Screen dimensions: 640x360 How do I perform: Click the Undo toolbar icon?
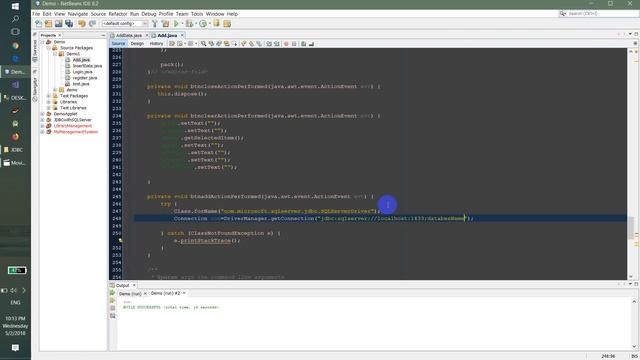[x=82, y=24]
